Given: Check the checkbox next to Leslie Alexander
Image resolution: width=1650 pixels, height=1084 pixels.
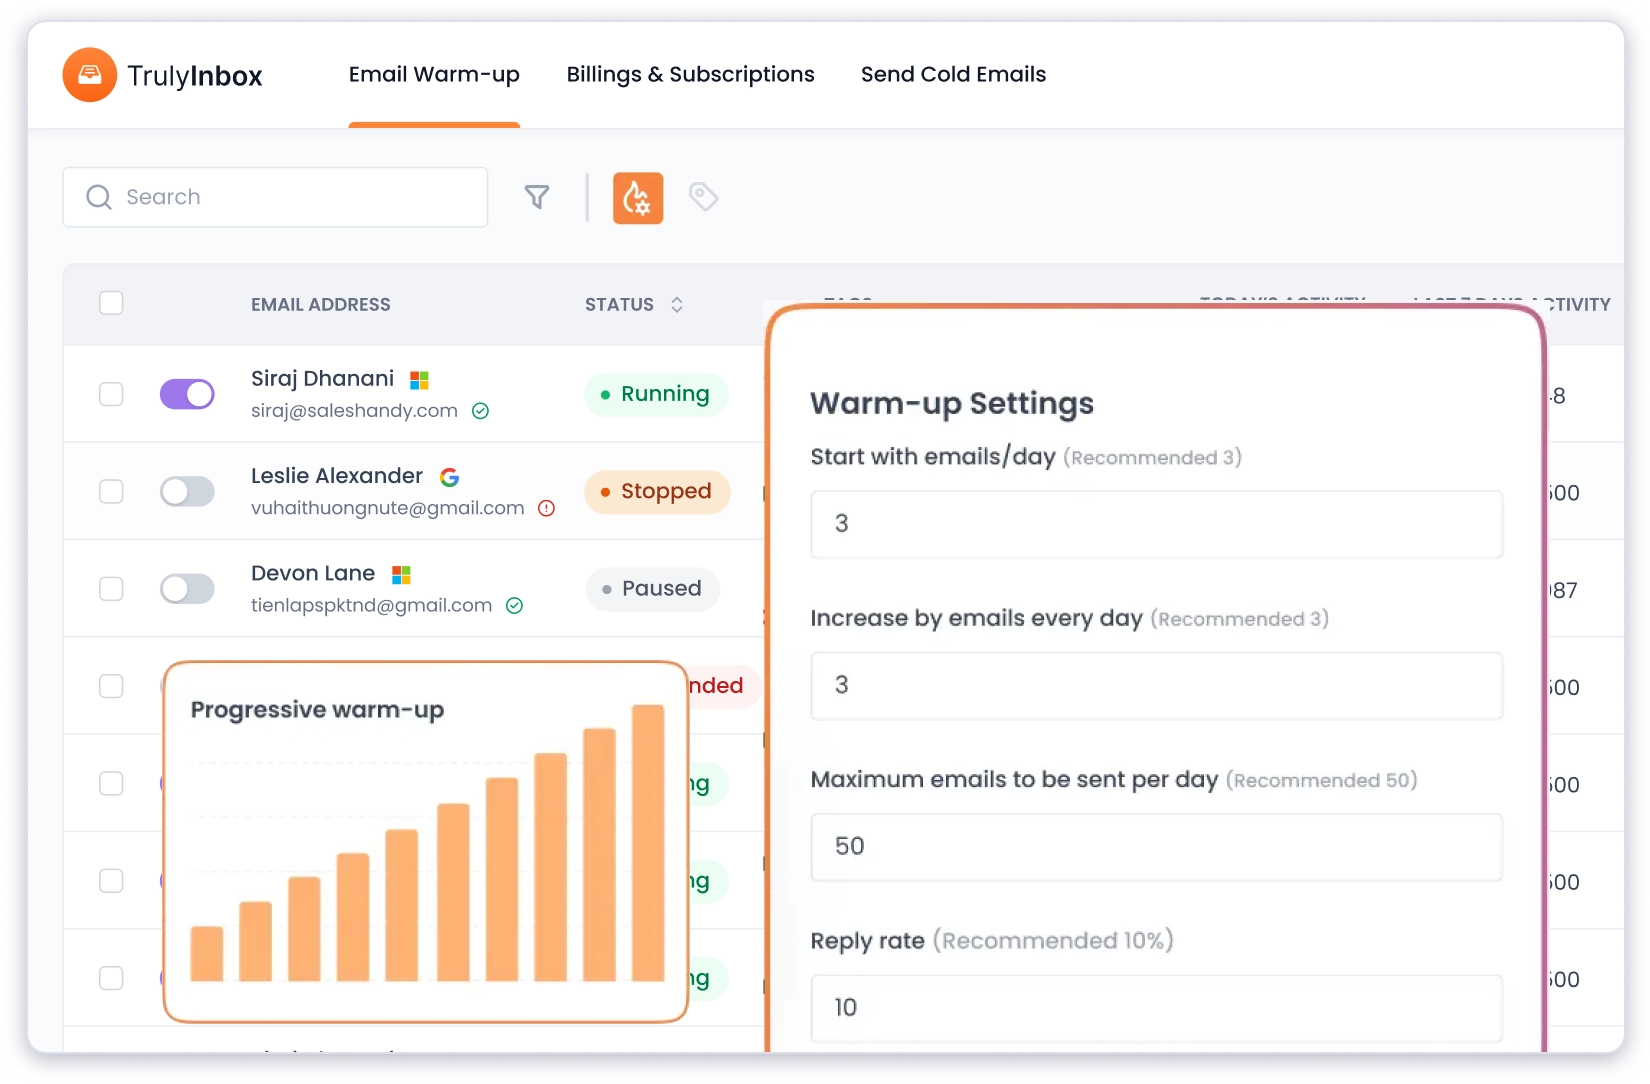Looking at the screenshot, I should tap(111, 491).
